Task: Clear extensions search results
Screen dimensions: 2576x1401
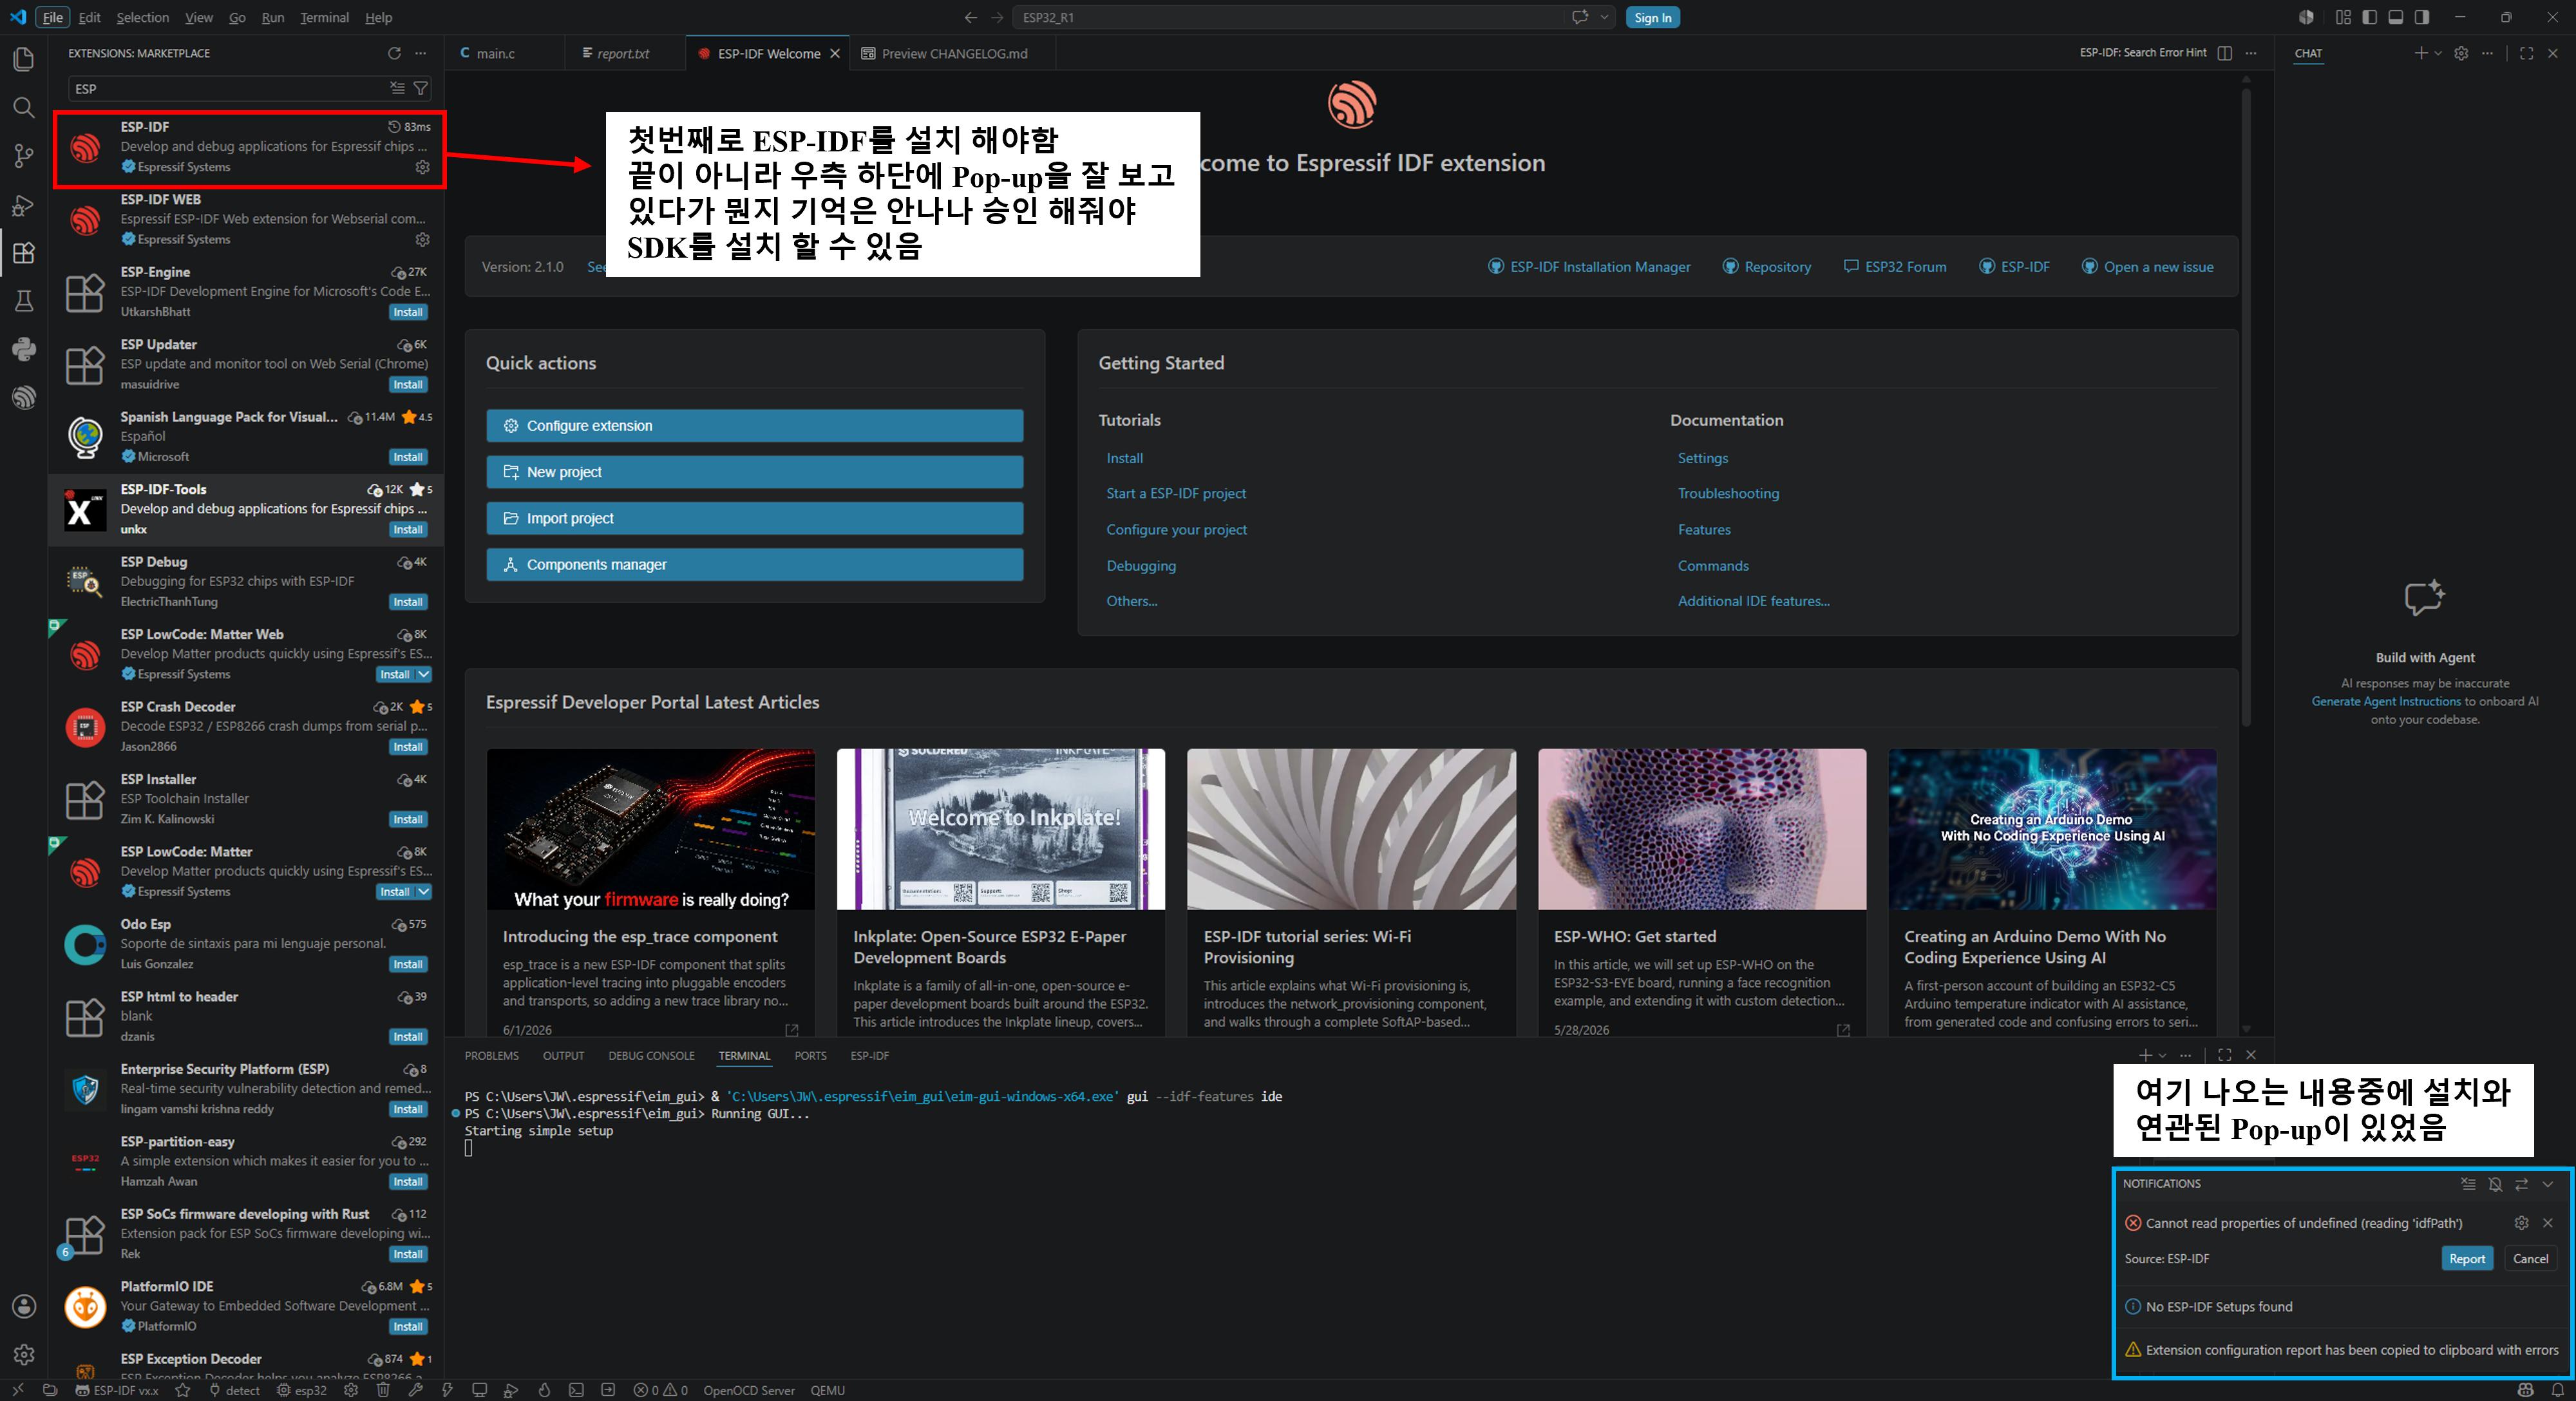Action: pos(397,88)
